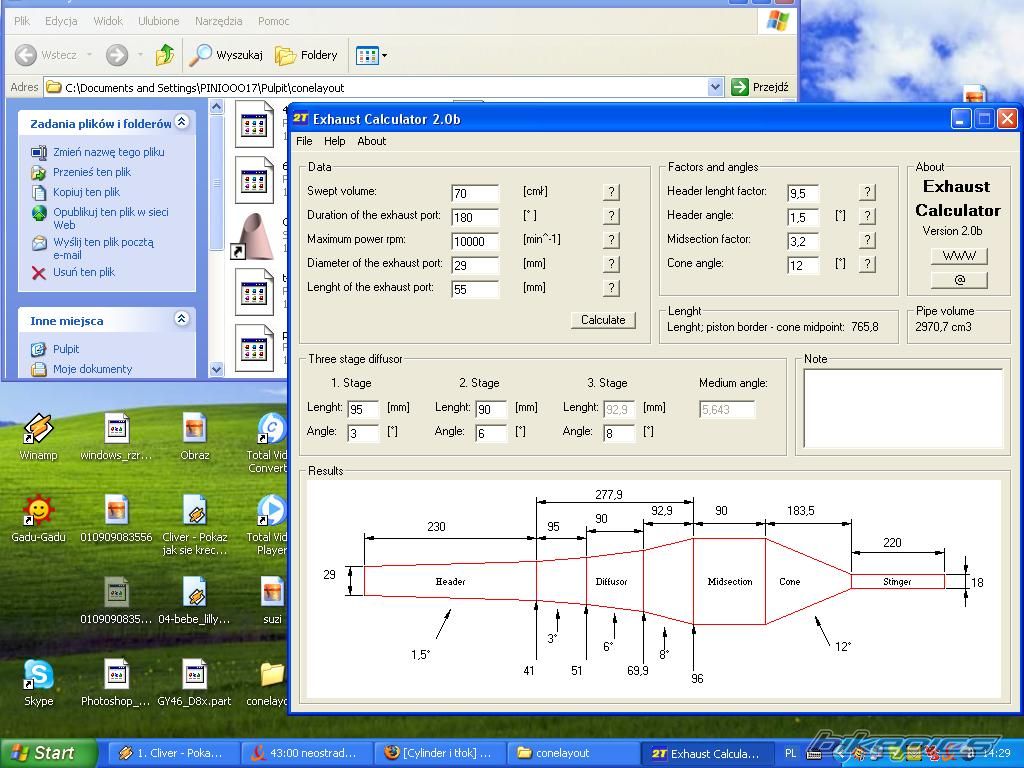The height and width of the screenshot is (768, 1024).
Task: Open the Explorer Ulubione menu
Action: (158, 21)
